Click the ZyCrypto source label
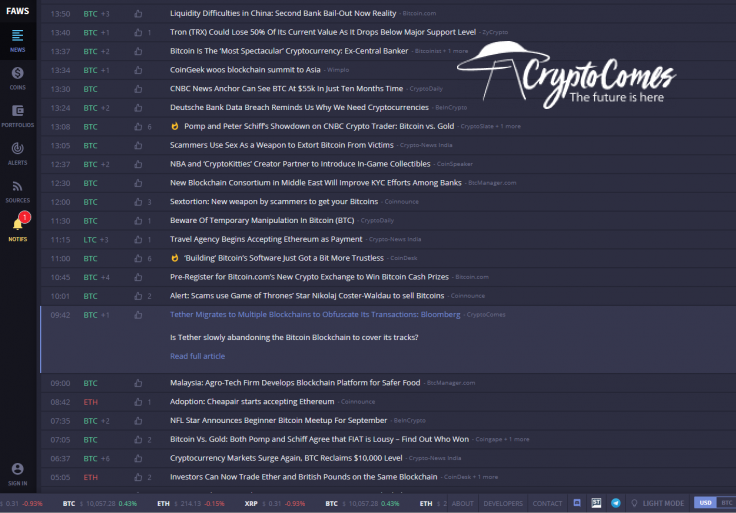 [495, 32]
